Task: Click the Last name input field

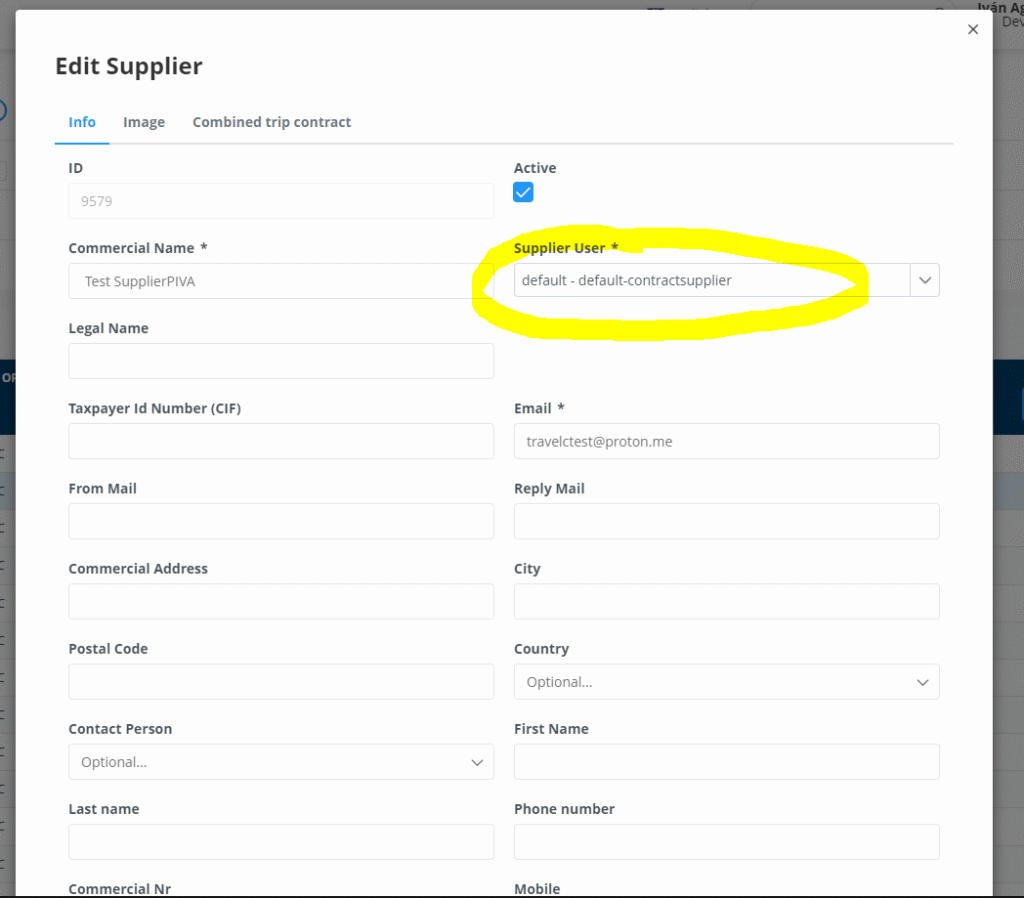Action: point(280,842)
